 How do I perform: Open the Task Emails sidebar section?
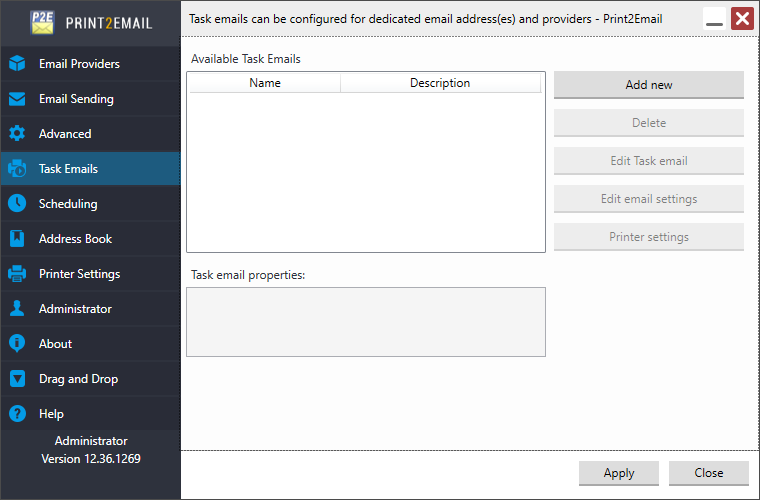68,169
